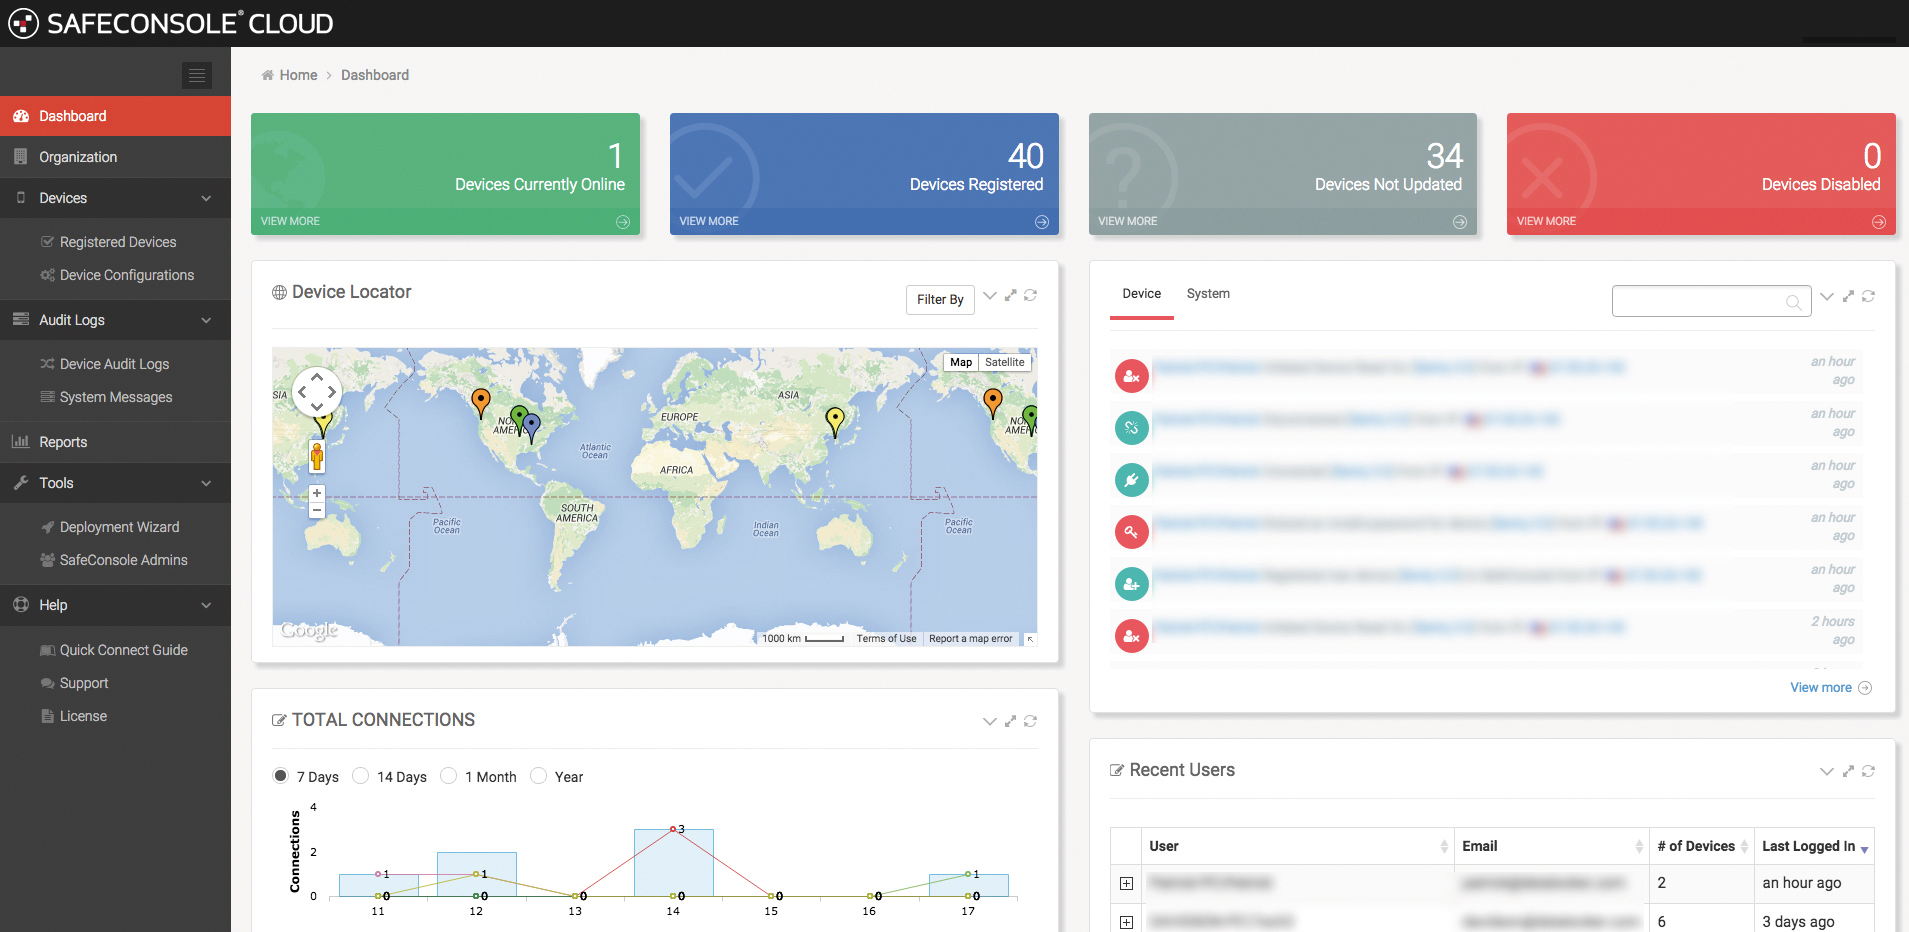The width and height of the screenshot is (1909, 932).
Task: Switch map to Satellite view
Action: coord(1004,362)
